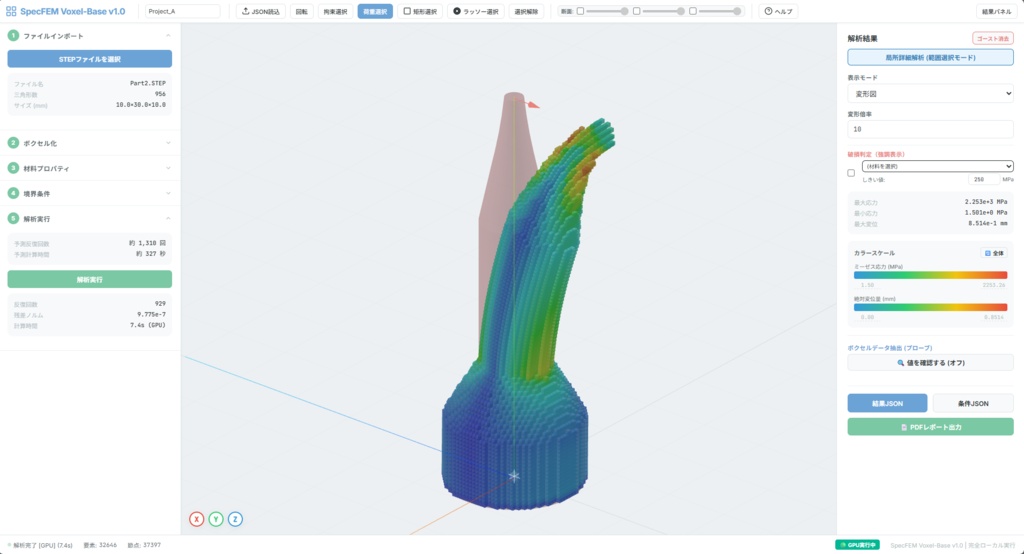This screenshot has width=1024, height=554.
Task: Click the 条件JSON export button
Action: pos(973,403)
